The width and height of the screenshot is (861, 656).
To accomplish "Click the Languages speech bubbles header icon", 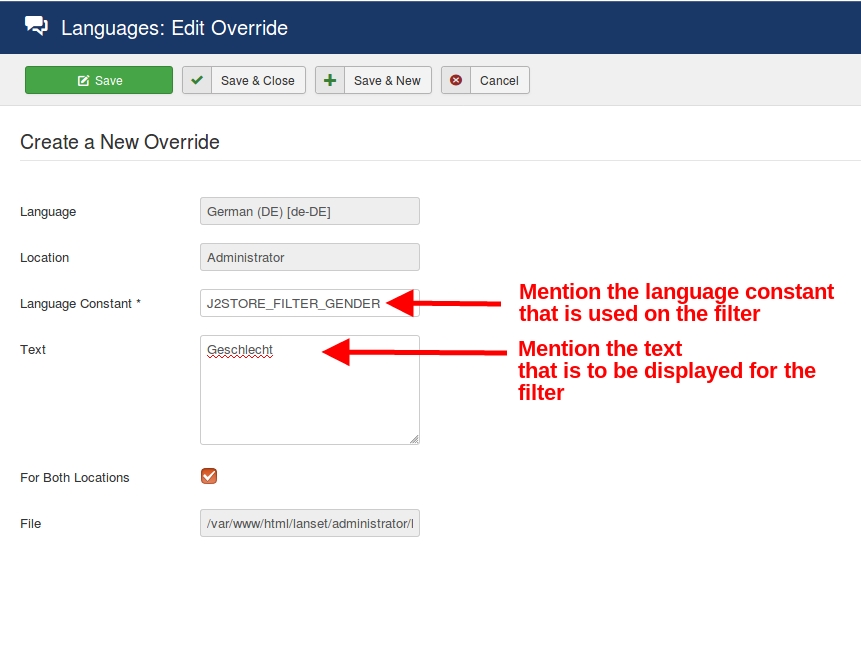I will 36,27.
